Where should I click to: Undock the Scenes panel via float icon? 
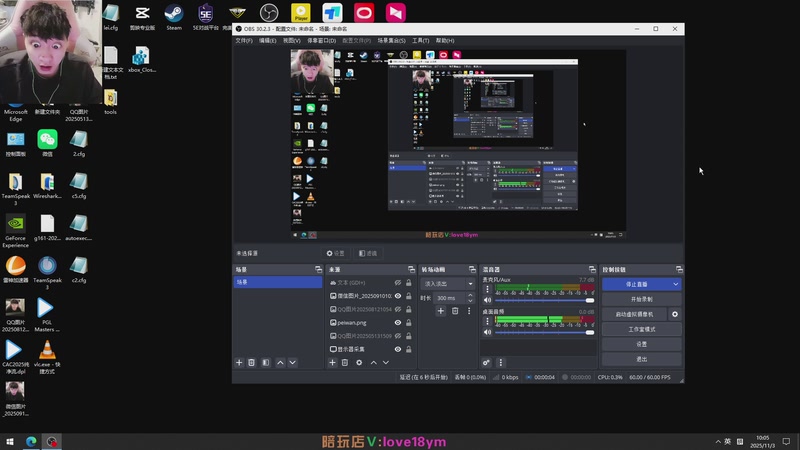coord(318,269)
